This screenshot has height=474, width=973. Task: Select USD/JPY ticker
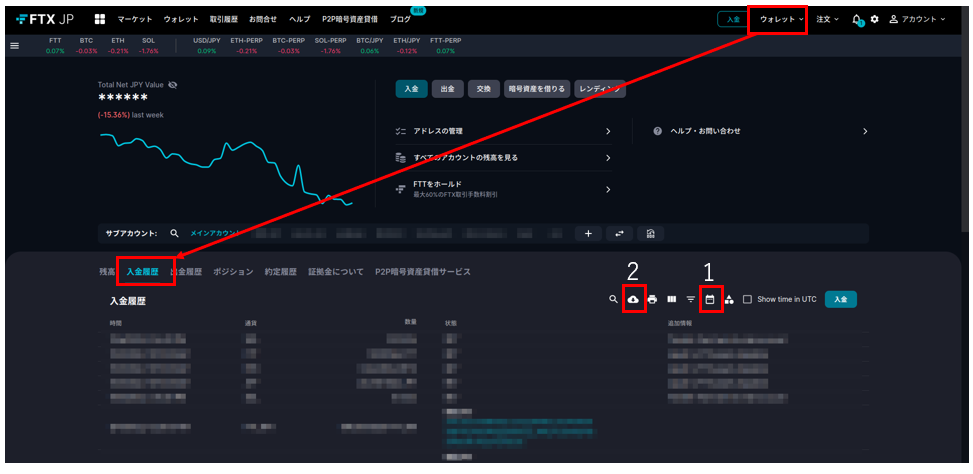[x=207, y=45]
